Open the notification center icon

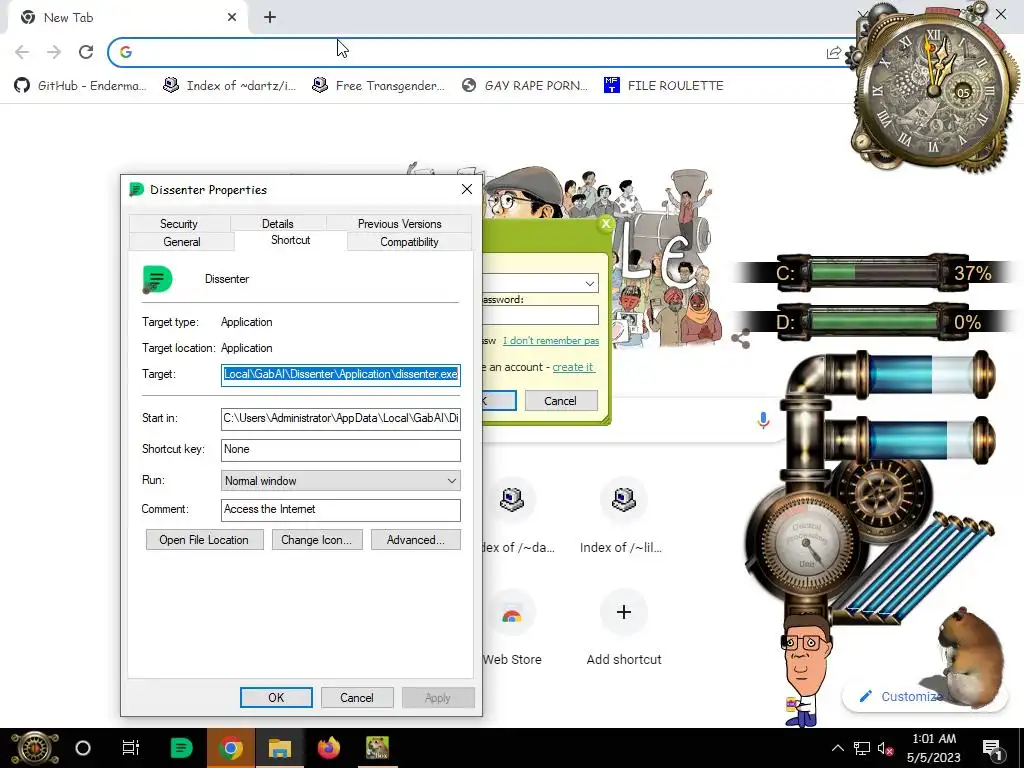992,748
